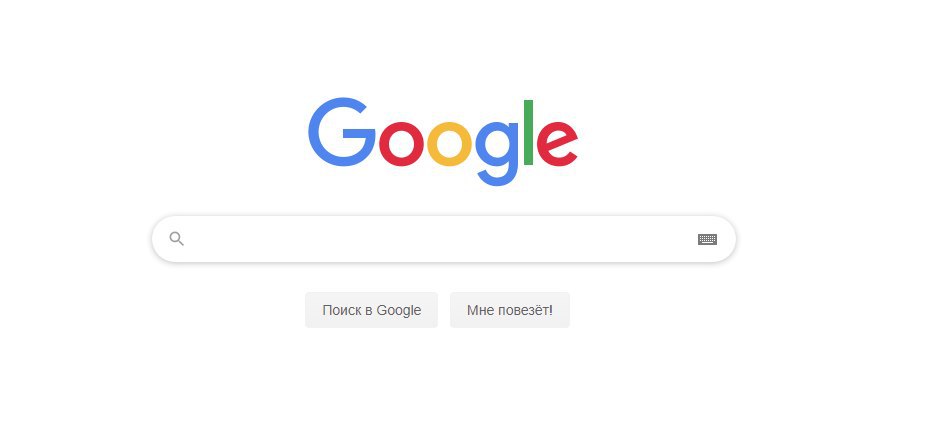
Task: Click the "Поиск в Google" button
Action: tap(371, 310)
